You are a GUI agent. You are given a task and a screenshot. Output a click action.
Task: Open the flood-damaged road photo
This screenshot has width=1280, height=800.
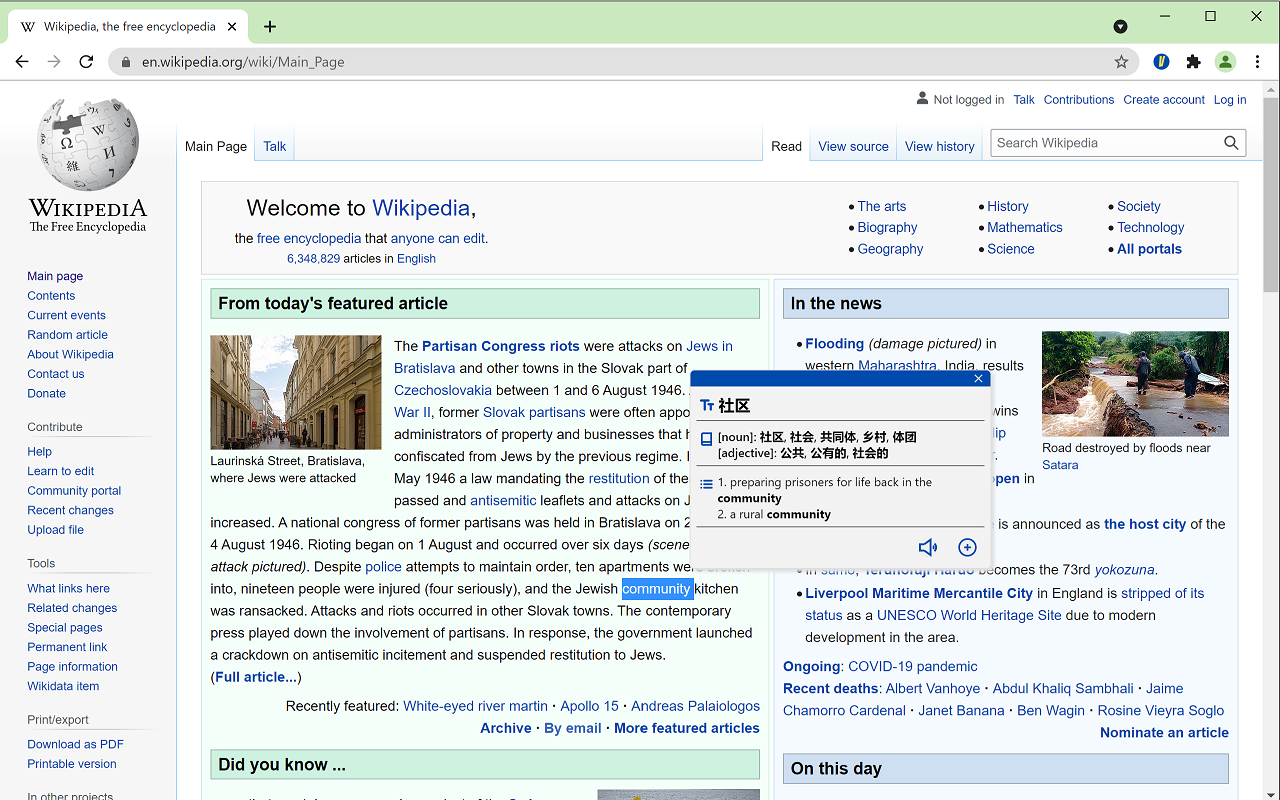[1135, 384]
